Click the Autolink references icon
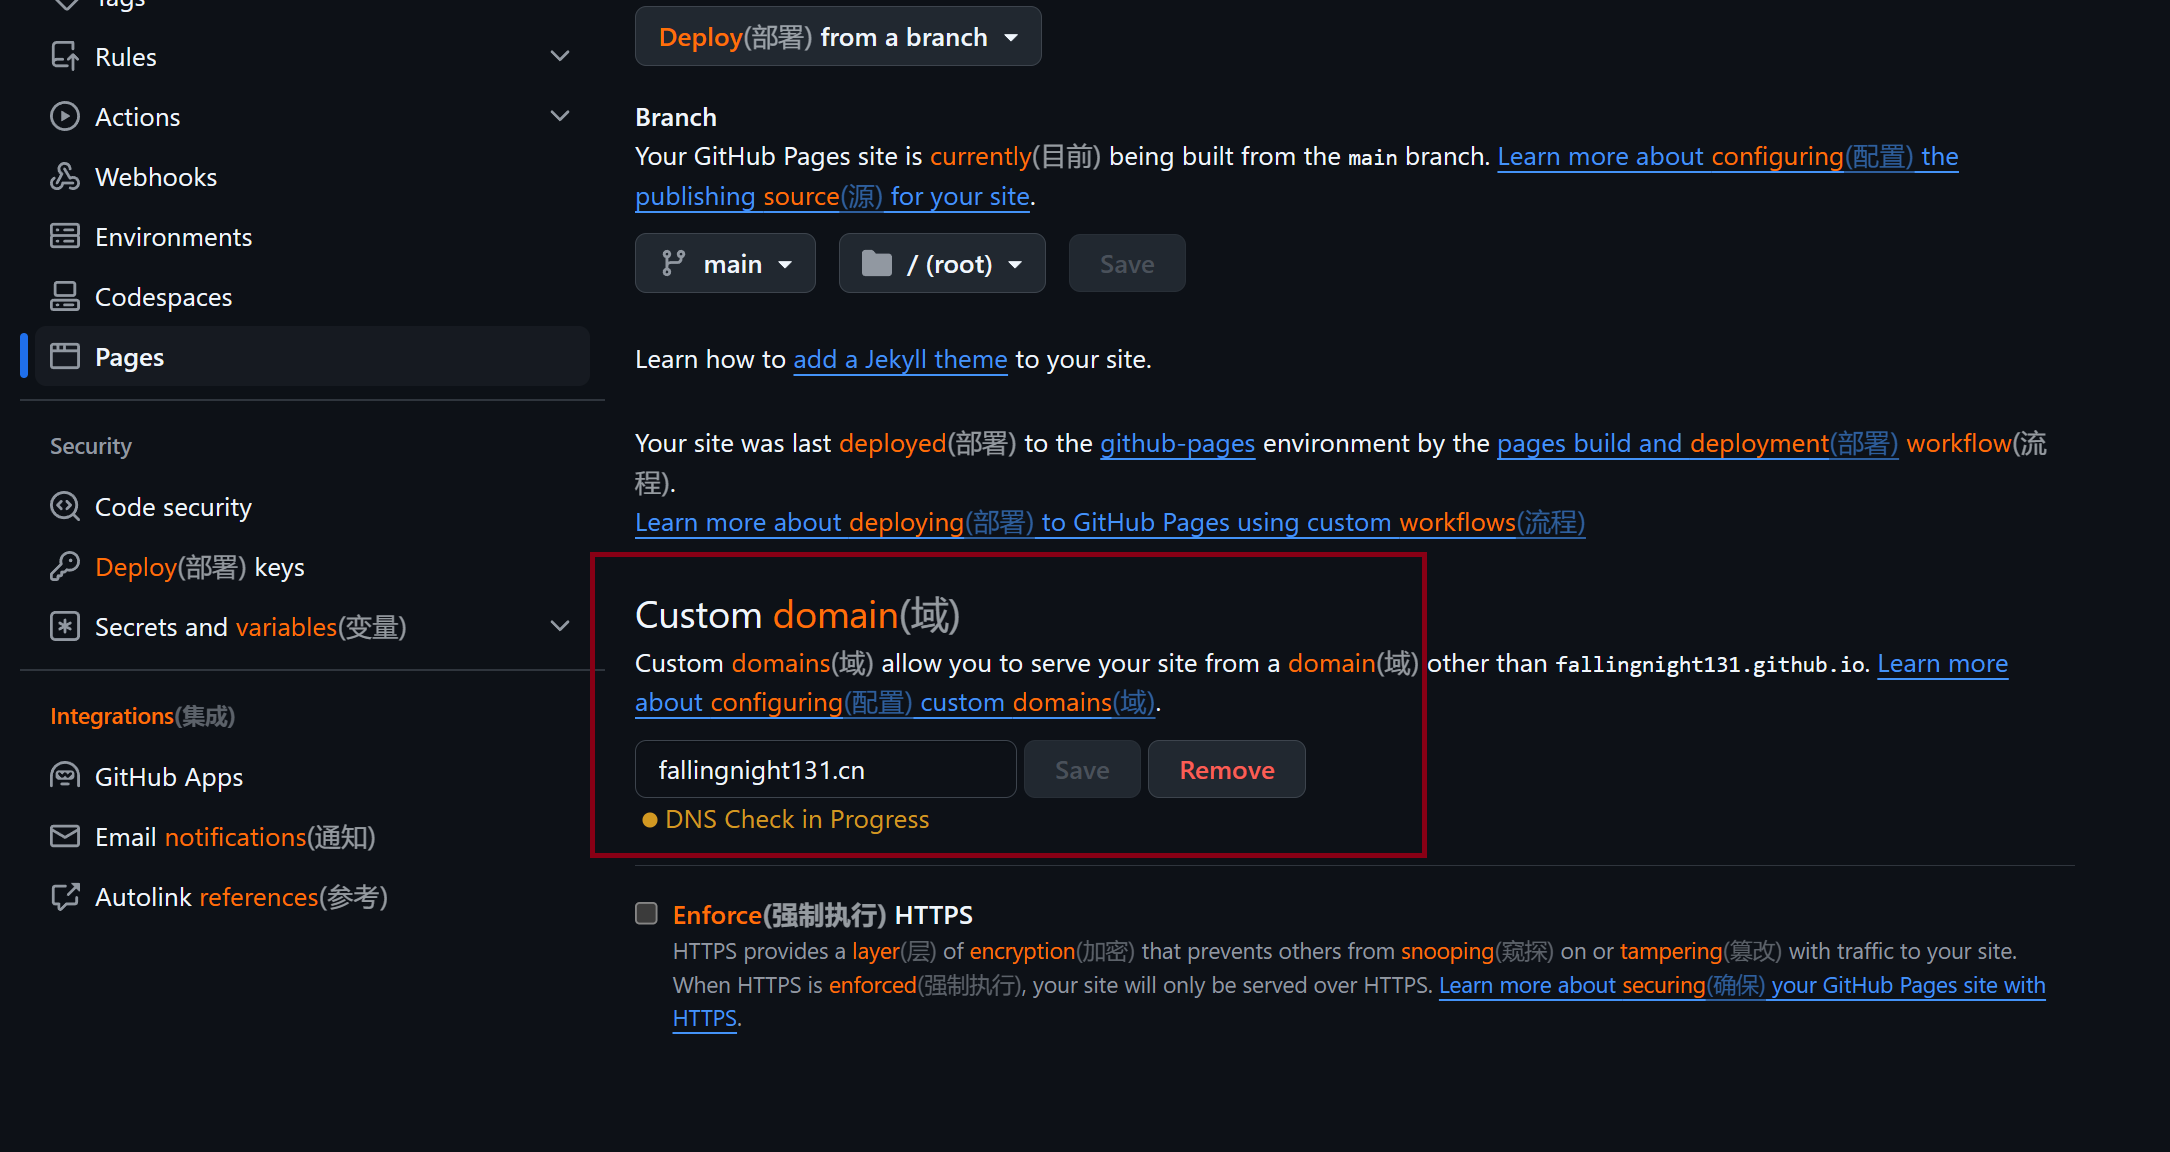The height and width of the screenshot is (1152, 2170). (65, 897)
